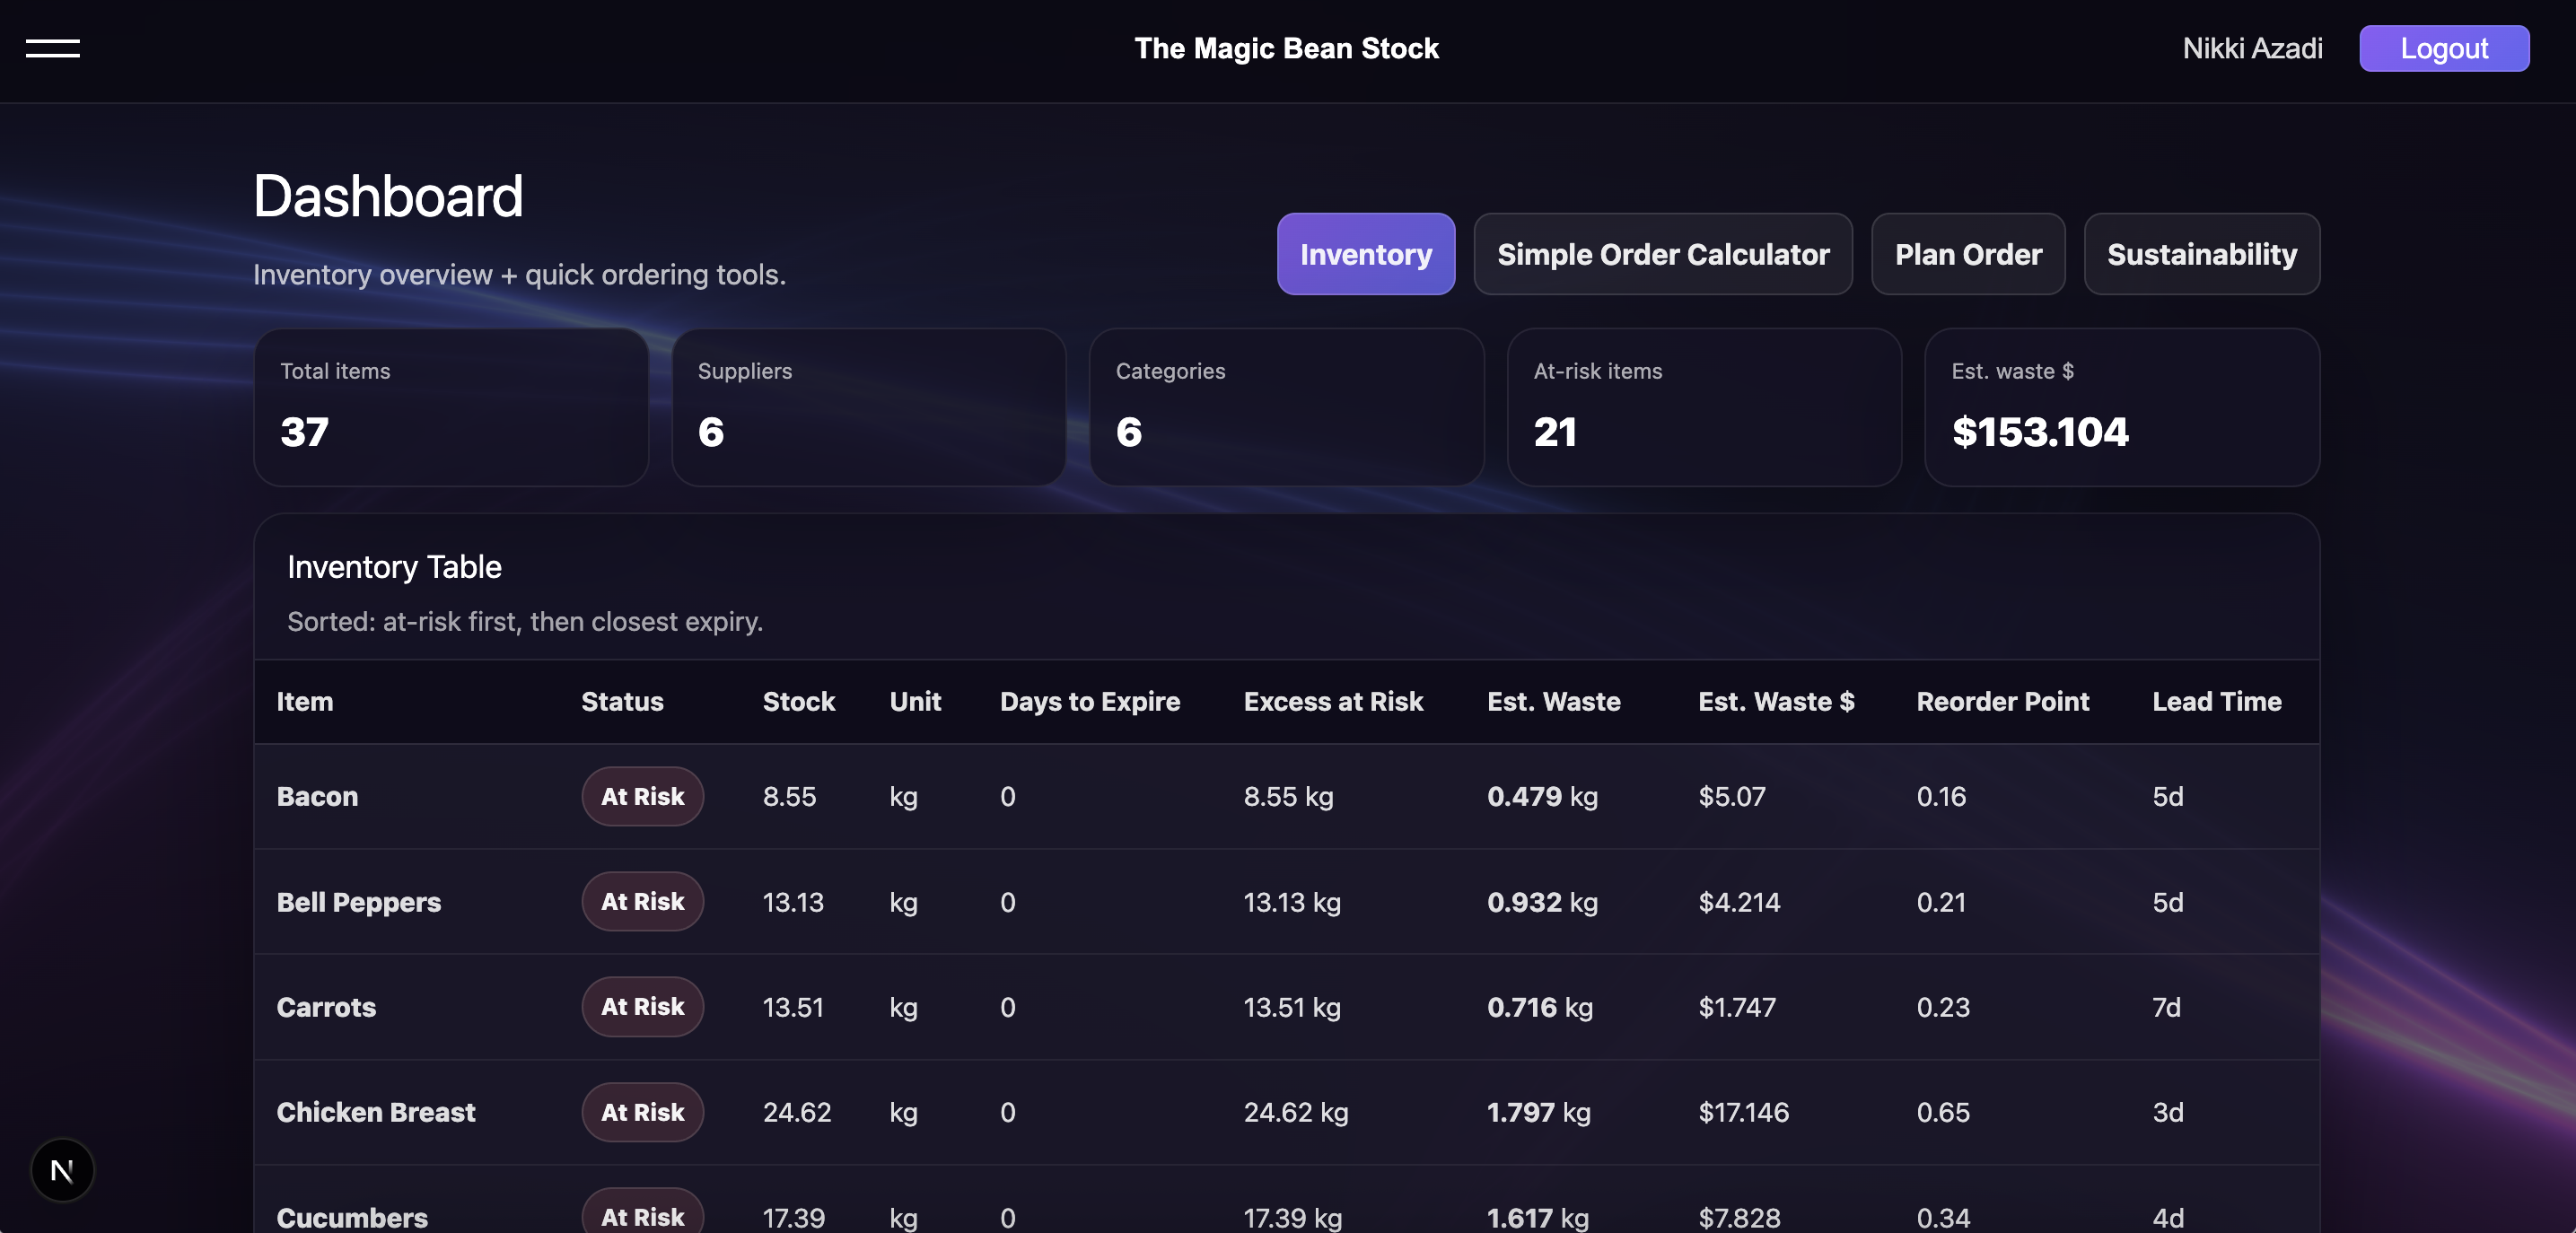Screen dimensions: 2576x1233
Task: Click the Est. Waste $ column header
Action: pyautogui.click(x=1775, y=701)
